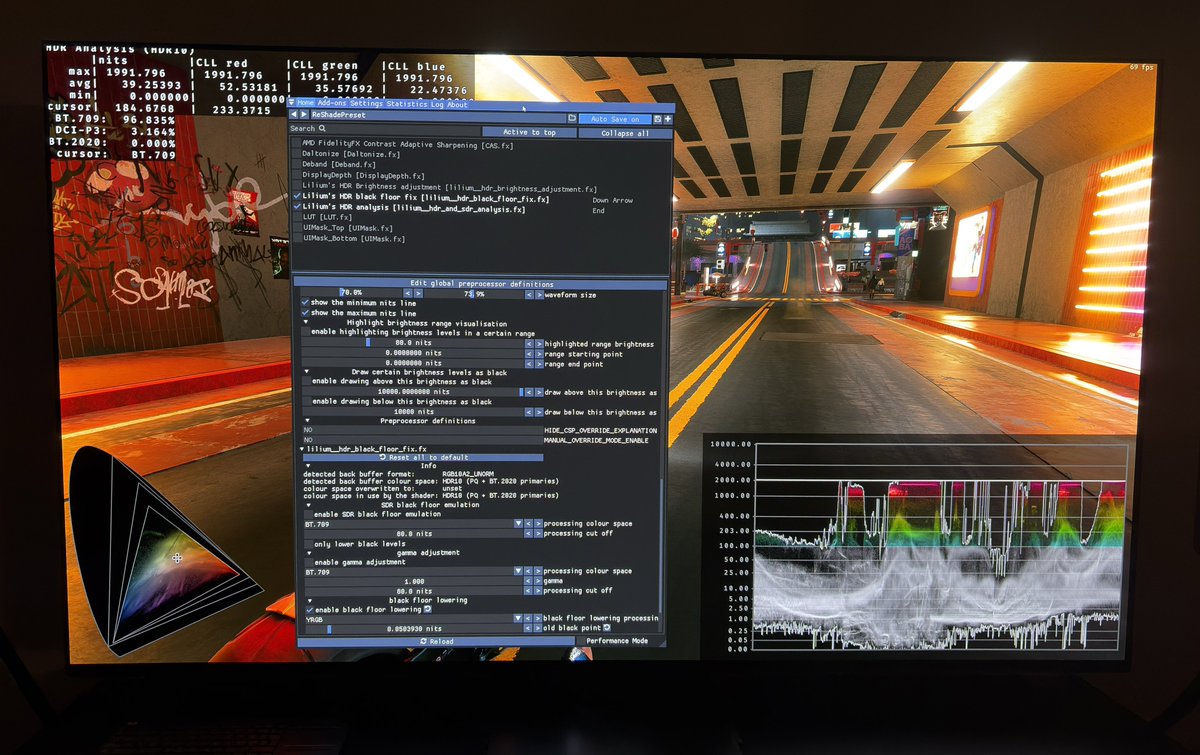Click the reset icon beside enable black floor lowering

coord(428,610)
